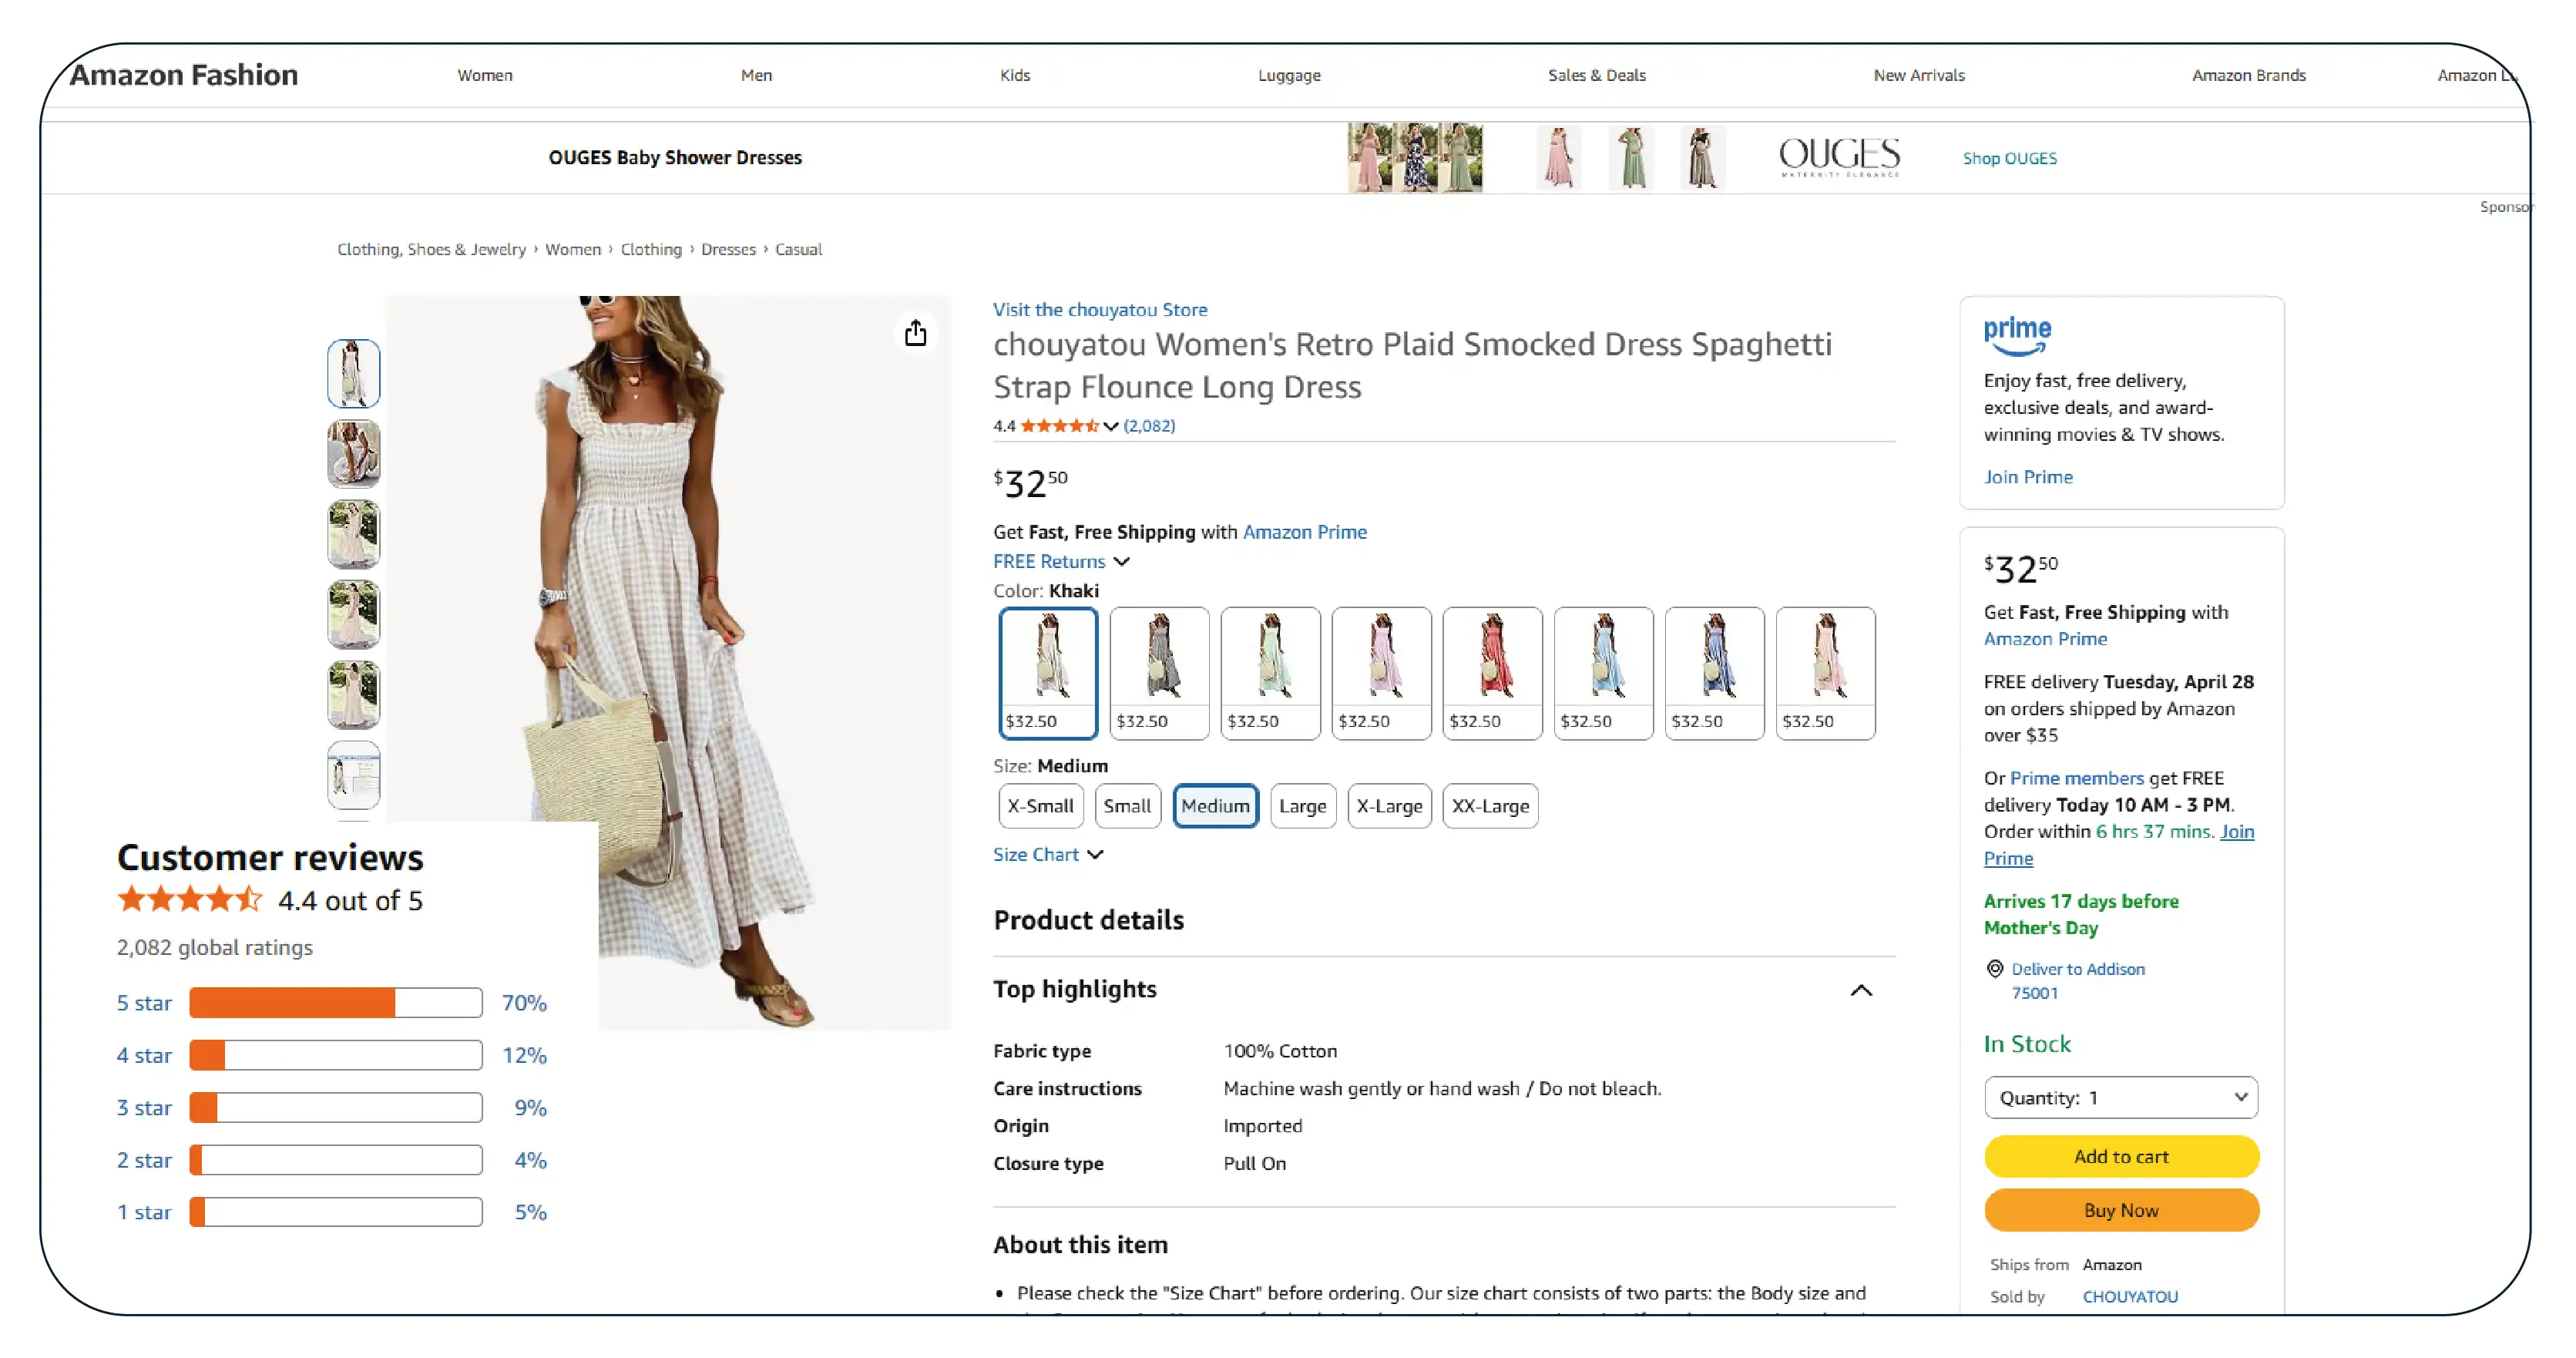The height and width of the screenshot is (1358, 2576).
Task: Click the Customer reviews star rating graphic
Action: pos(189,899)
